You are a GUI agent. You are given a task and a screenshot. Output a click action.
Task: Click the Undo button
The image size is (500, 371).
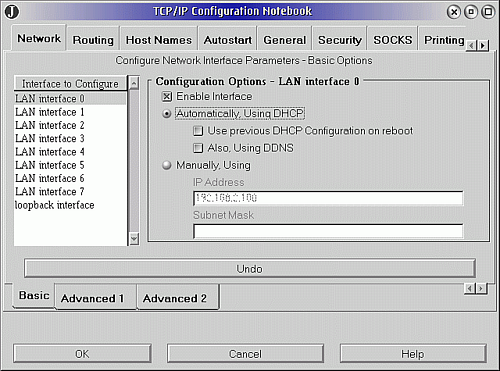coord(250,269)
